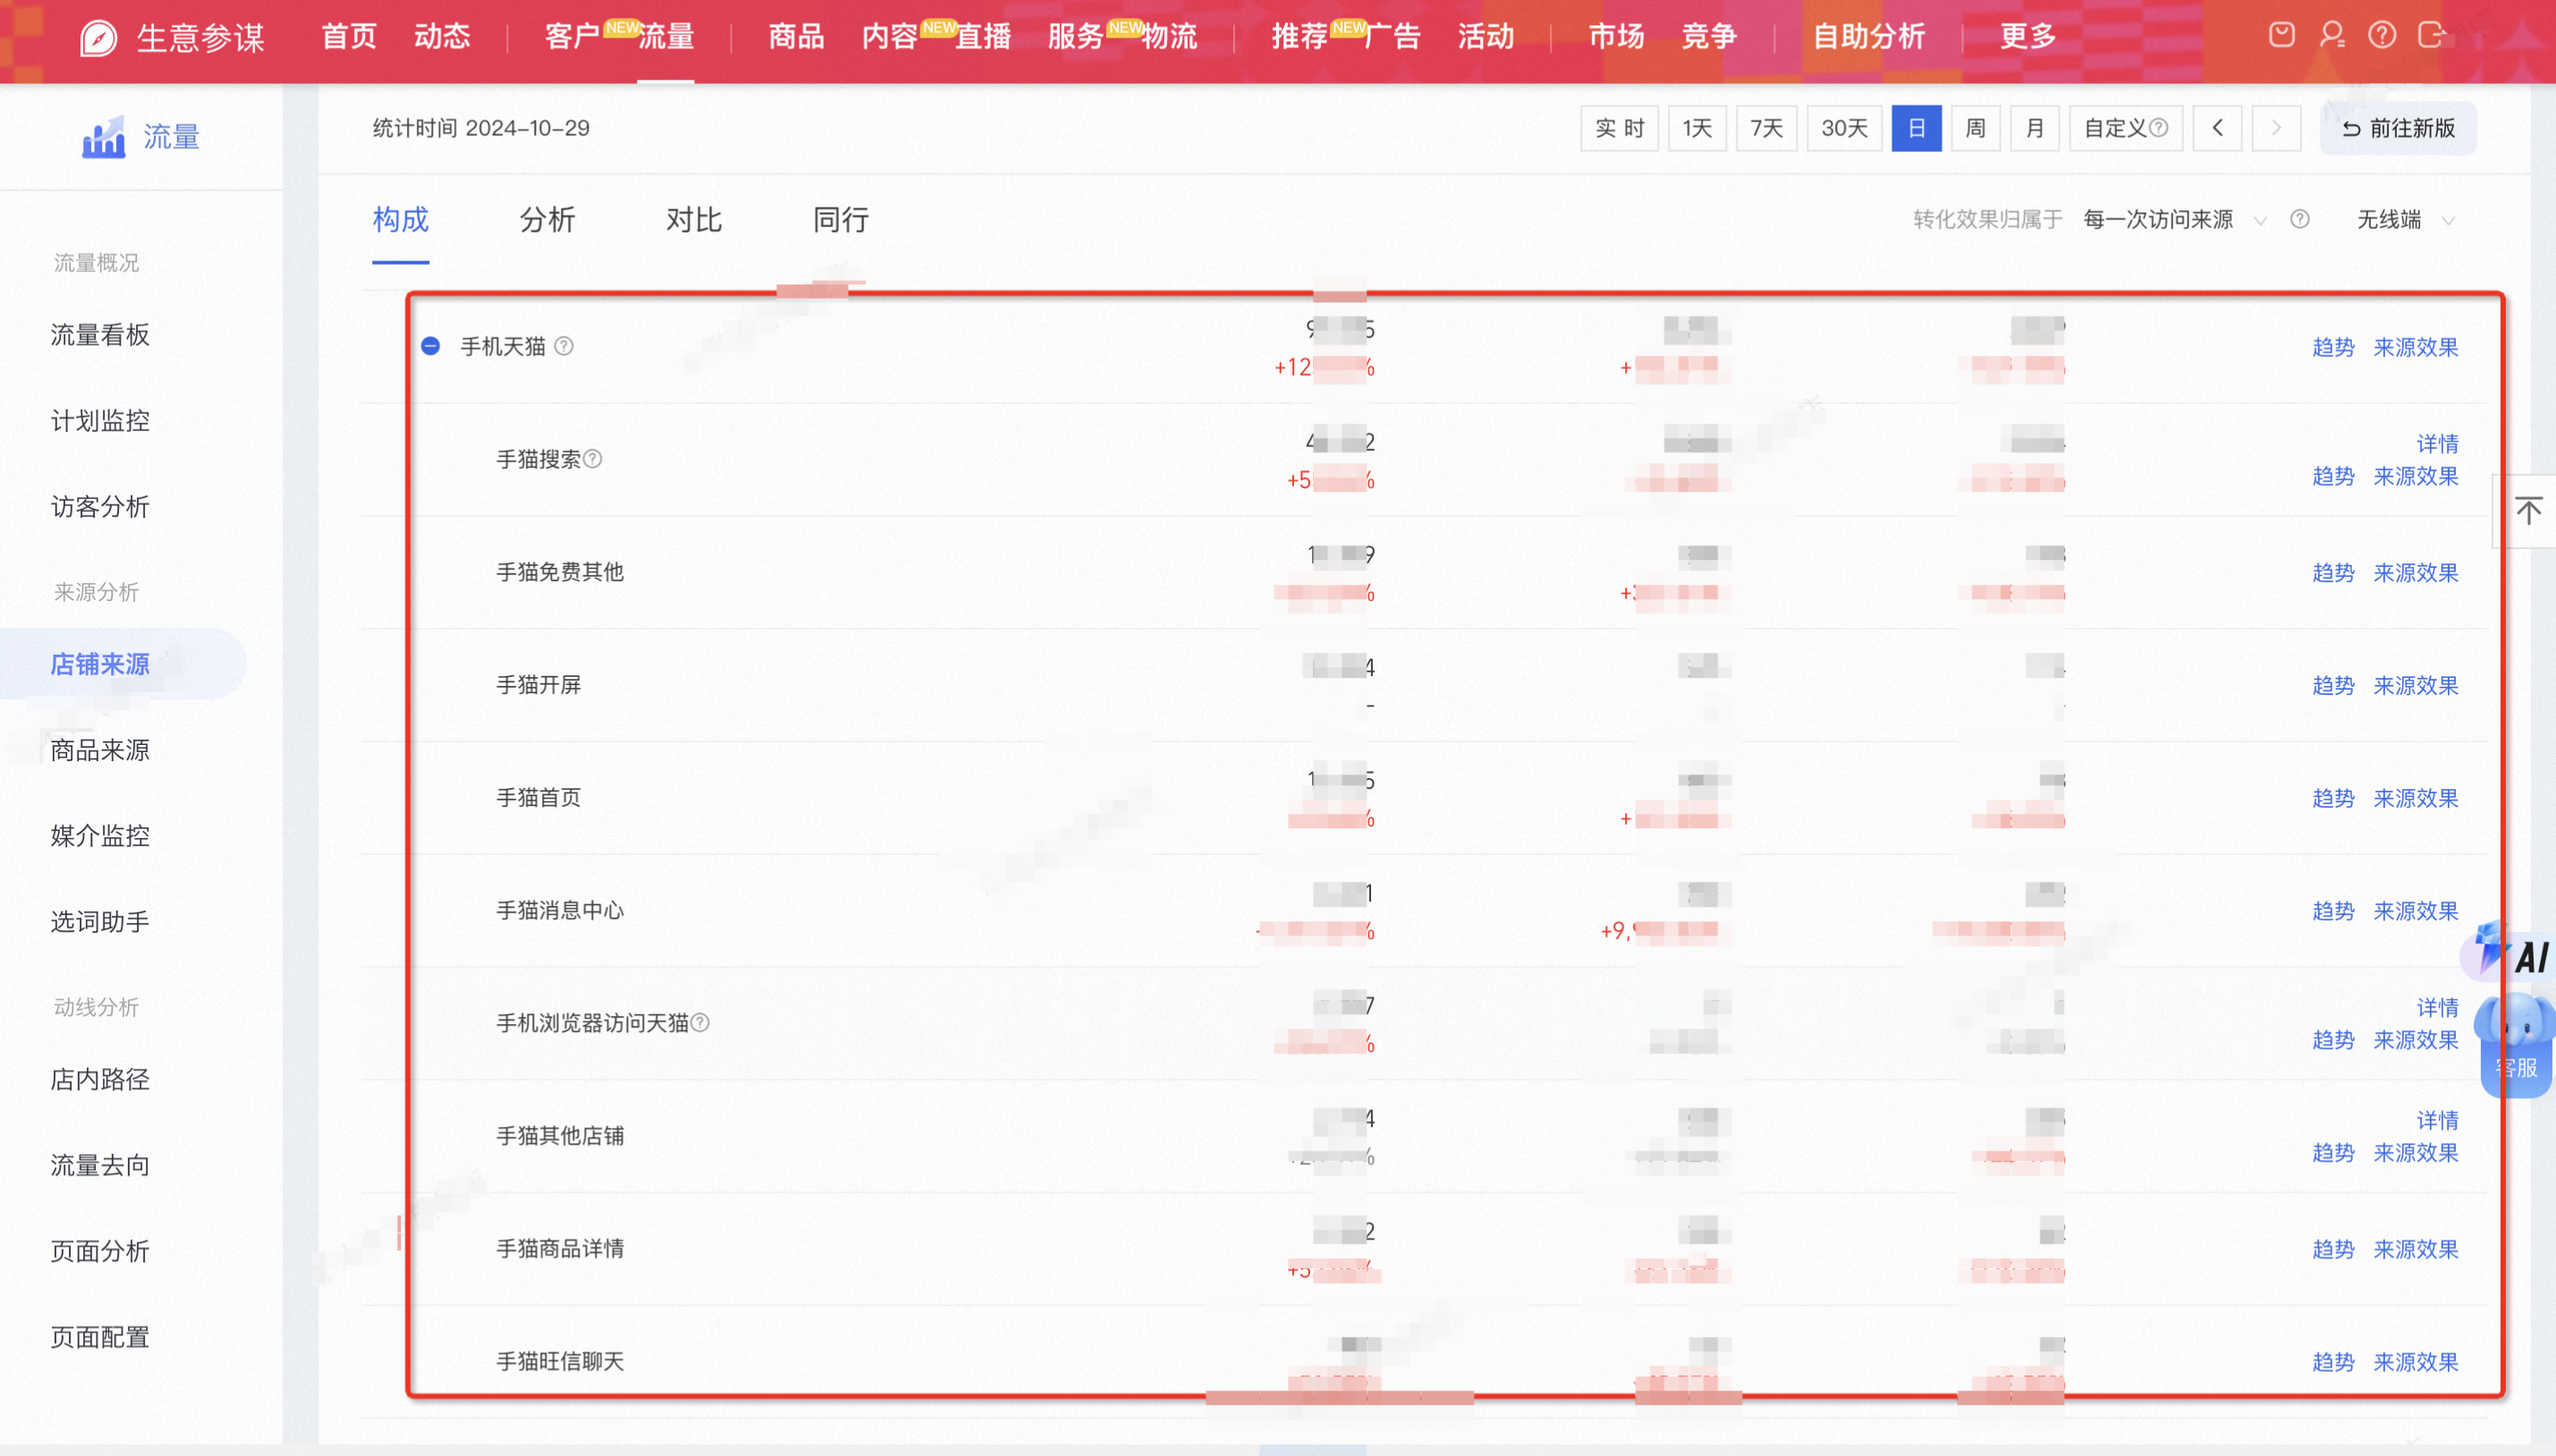Viewport: 2556px width, 1456px height.
Task: Open 自助分析 in the top navigation
Action: pyautogui.click(x=1869, y=37)
